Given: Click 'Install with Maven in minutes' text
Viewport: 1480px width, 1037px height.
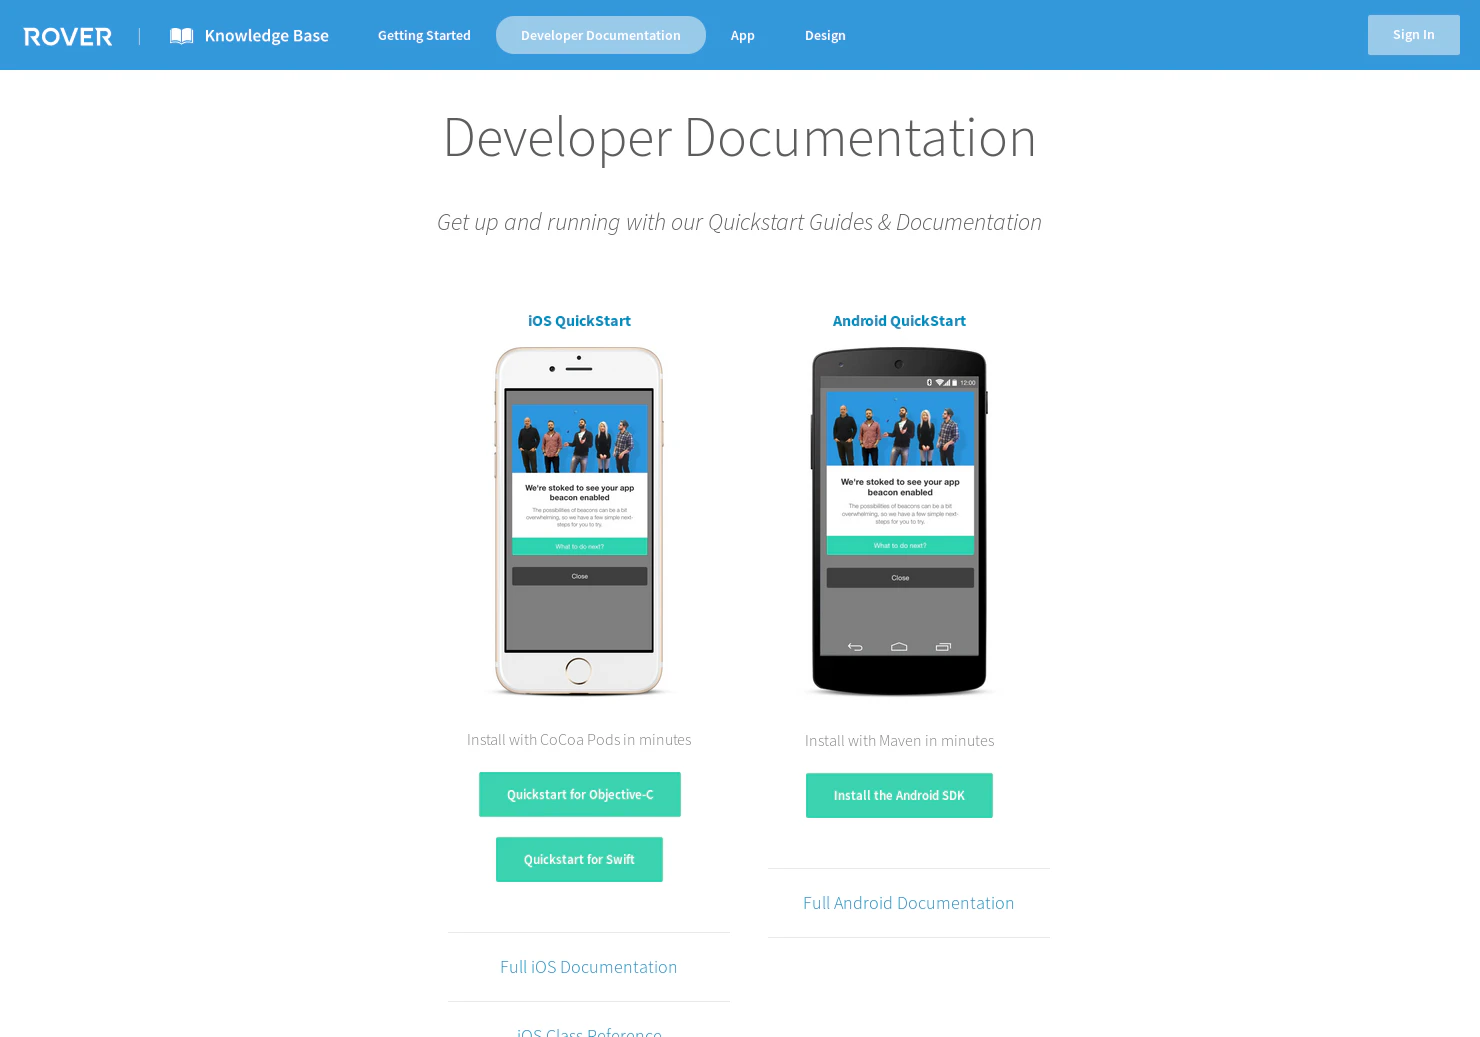Looking at the screenshot, I should [x=899, y=741].
